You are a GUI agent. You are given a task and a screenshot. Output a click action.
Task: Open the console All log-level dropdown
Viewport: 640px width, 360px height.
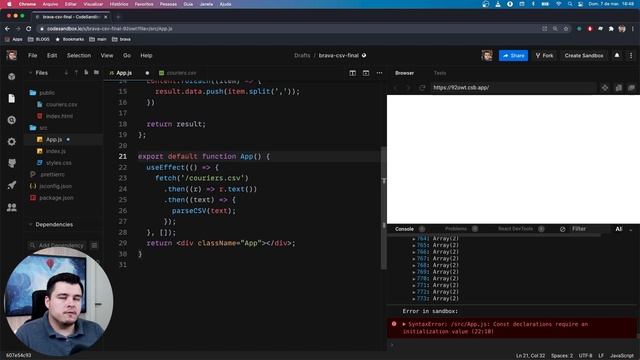(x=623, y=229)
